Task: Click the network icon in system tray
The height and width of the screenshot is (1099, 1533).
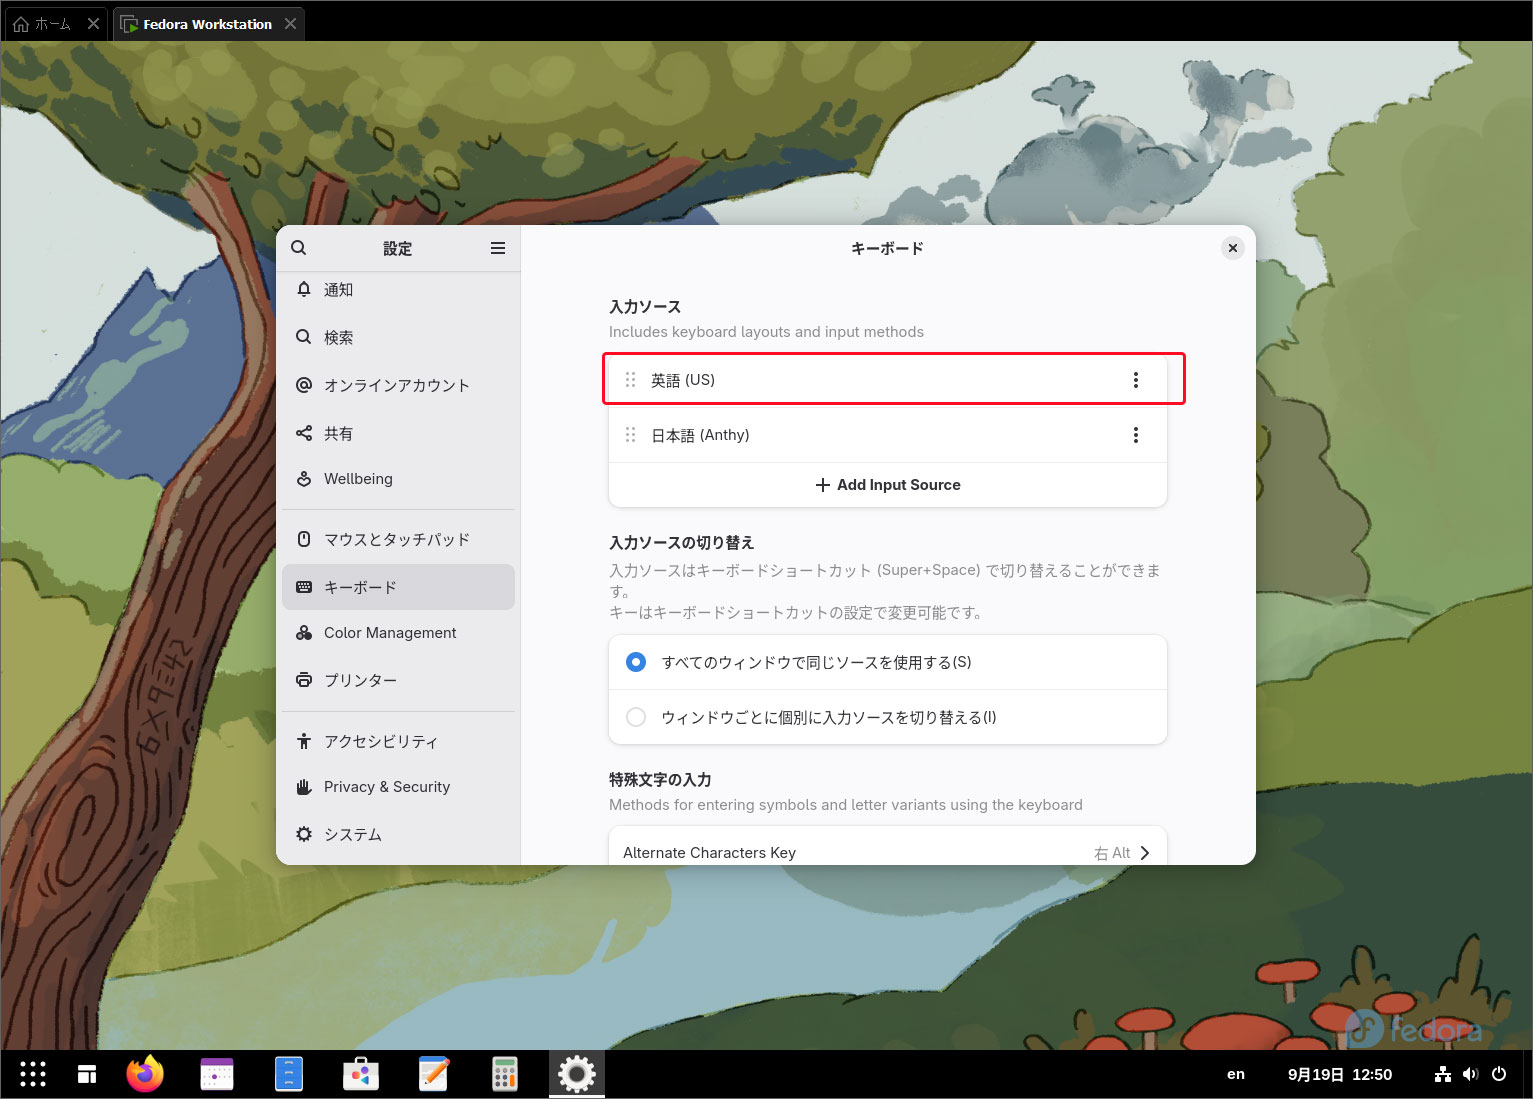Action: coord(1443,1074)
